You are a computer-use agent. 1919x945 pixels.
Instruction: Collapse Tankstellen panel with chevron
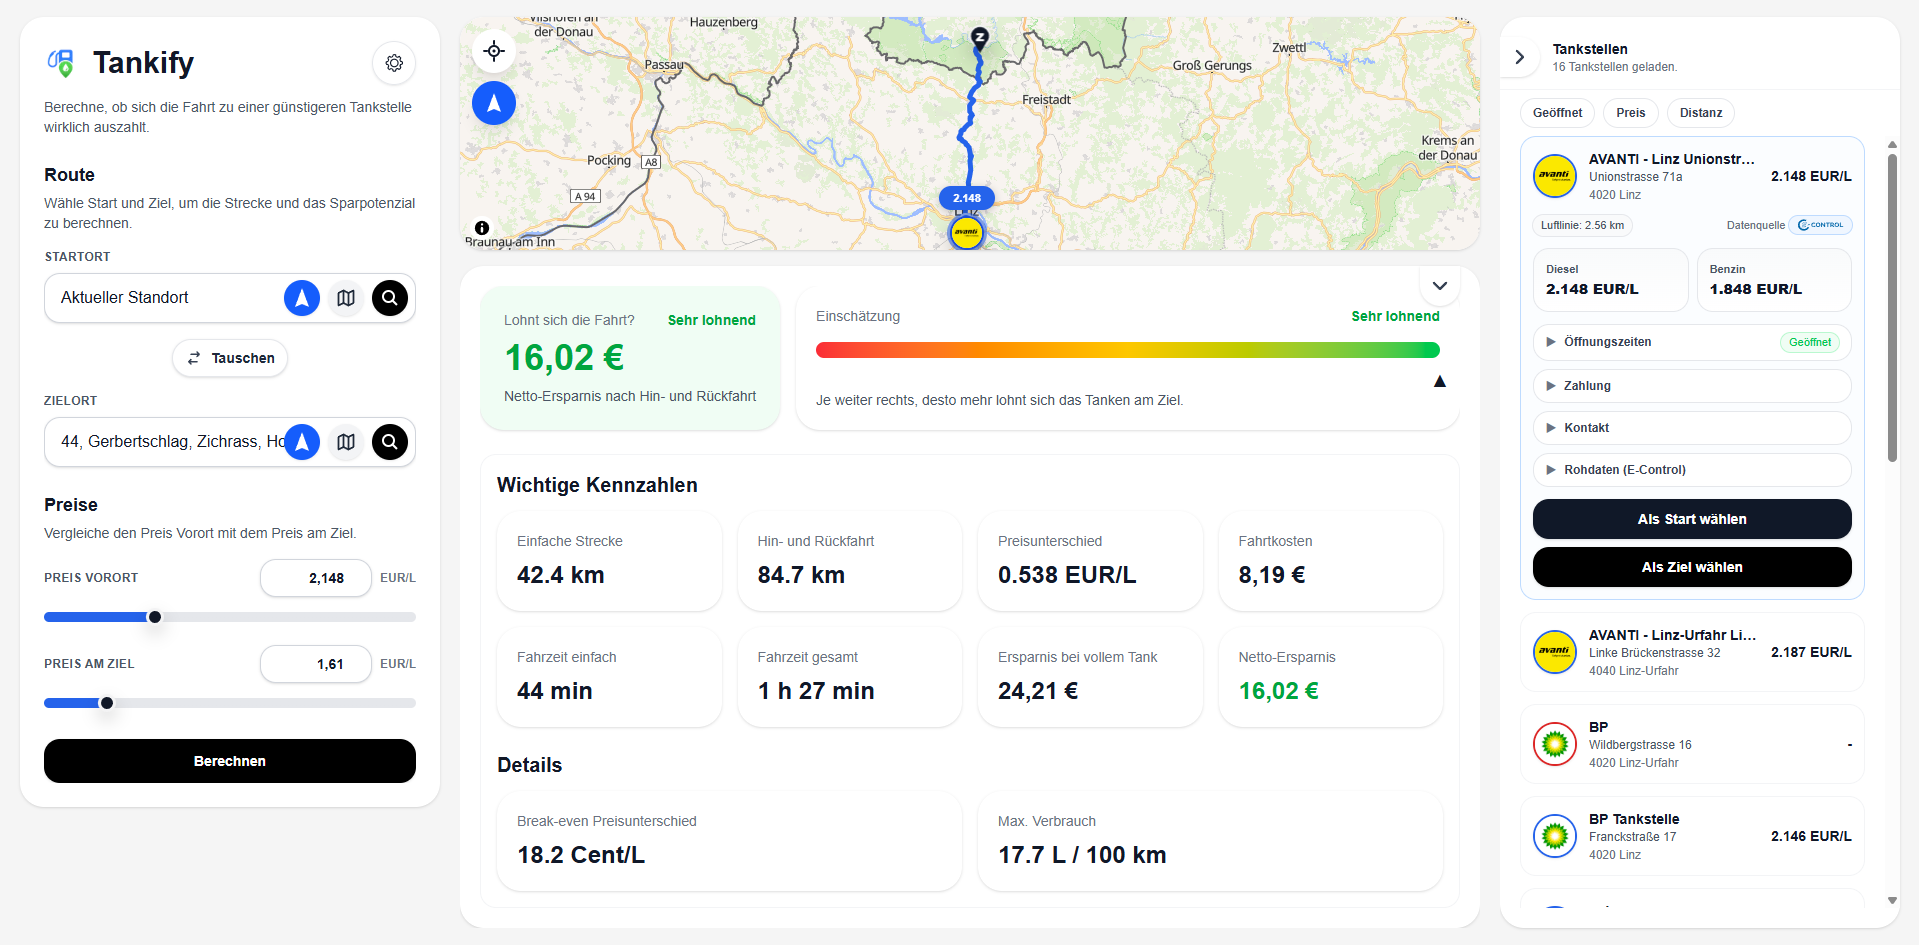coord(1520,57)
